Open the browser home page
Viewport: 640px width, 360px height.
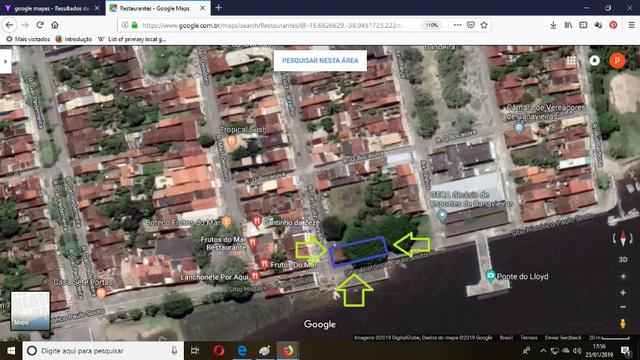55,25
